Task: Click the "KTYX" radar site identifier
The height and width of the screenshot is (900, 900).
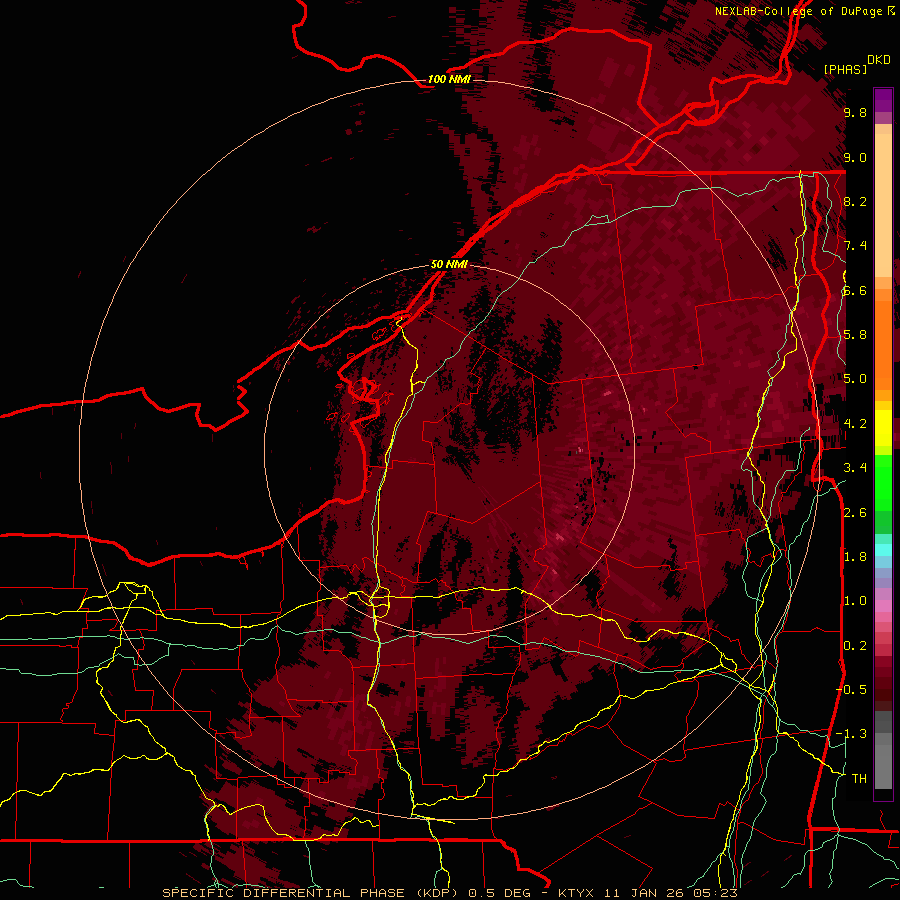Action: point(575,893)
